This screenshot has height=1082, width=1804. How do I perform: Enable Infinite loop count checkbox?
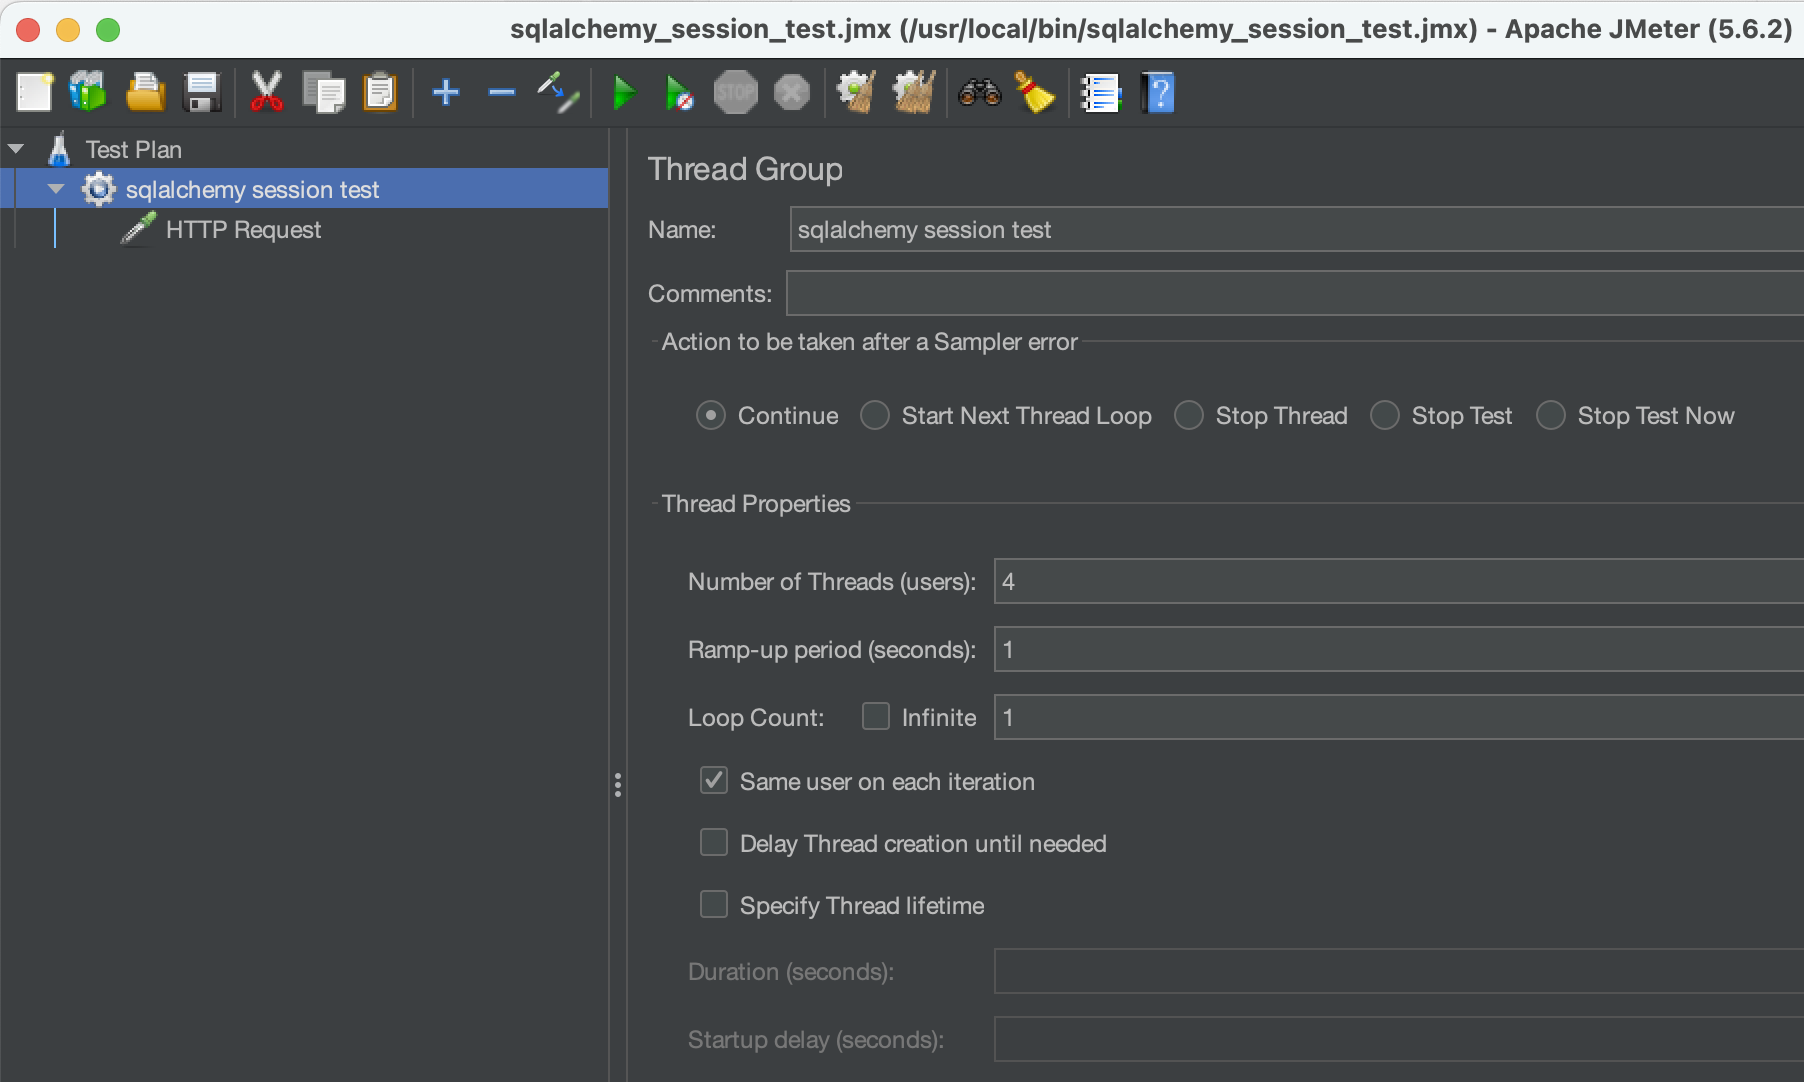pos(876,716)
